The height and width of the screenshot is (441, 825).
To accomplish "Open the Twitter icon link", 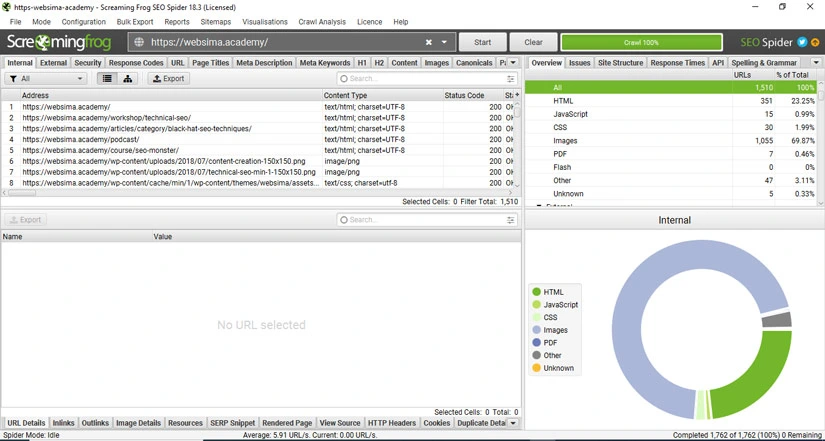I will tap(802, 42).
